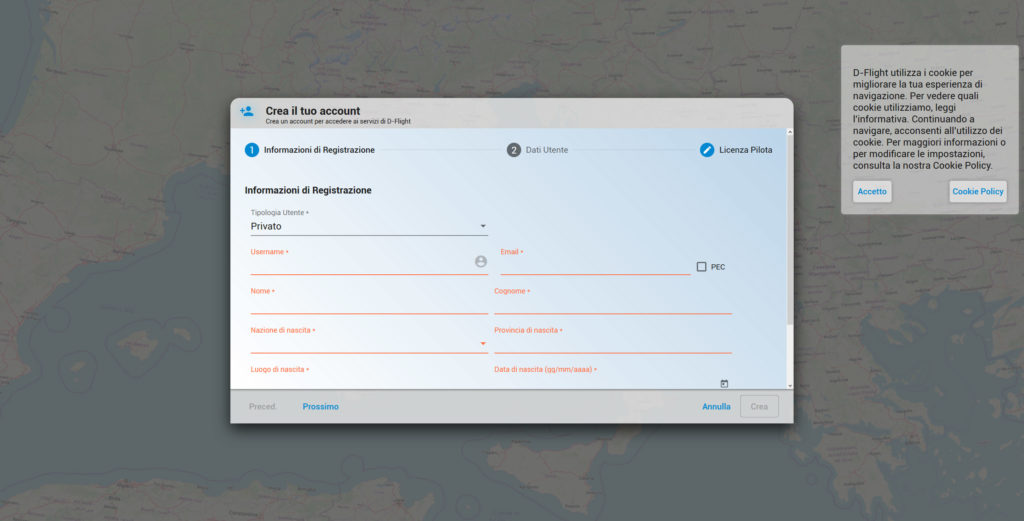Tick the PEC checkbox
This screenshot has height=521, width=1024.
[x=701, y=266]
